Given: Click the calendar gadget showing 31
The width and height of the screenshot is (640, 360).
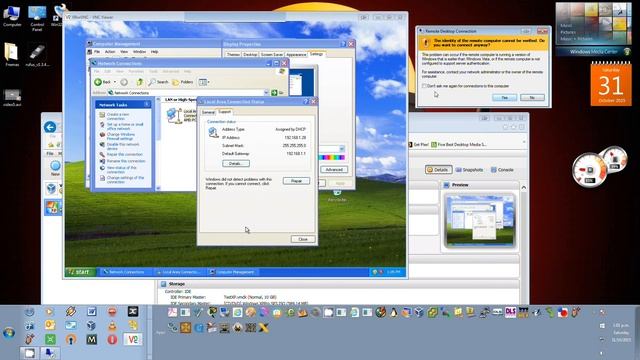Looking at the screenshot, I should [x=611, y=84].
